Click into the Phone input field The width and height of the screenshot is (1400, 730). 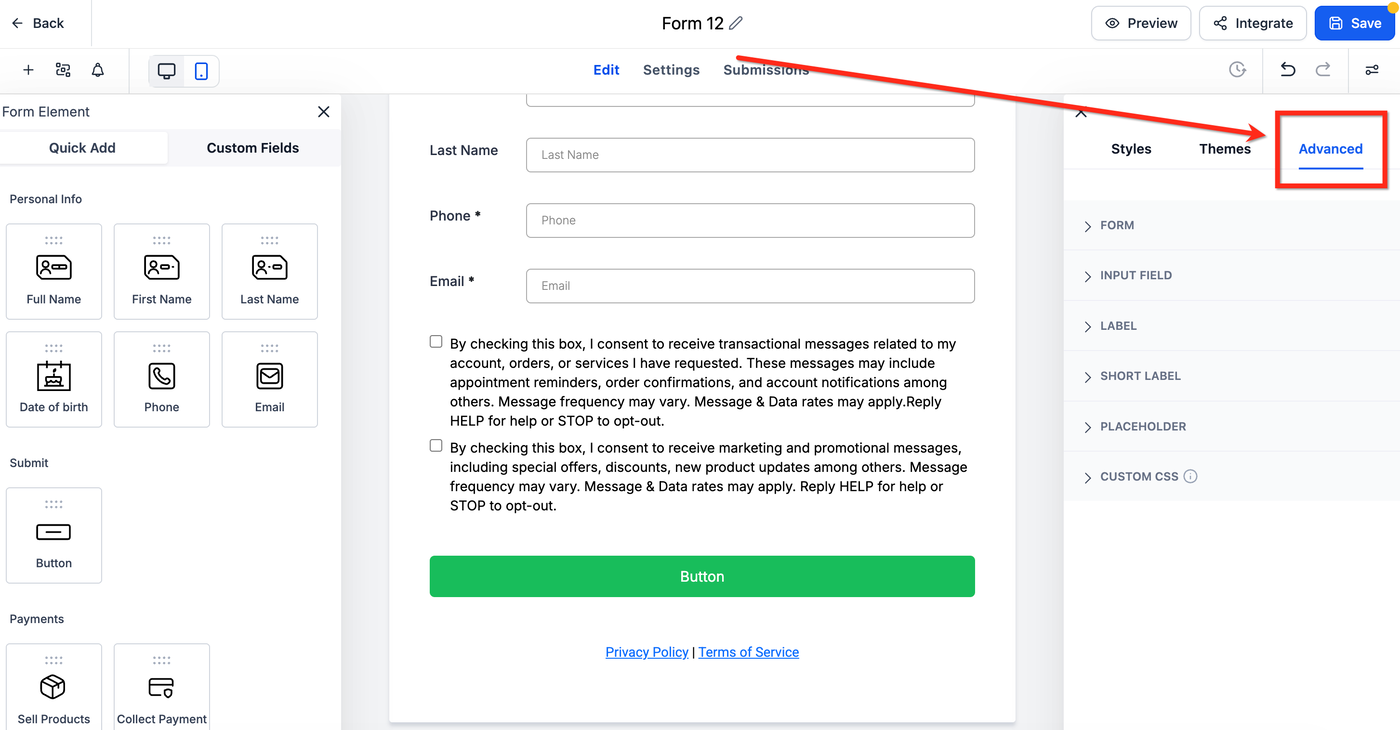tap(750, 220)
